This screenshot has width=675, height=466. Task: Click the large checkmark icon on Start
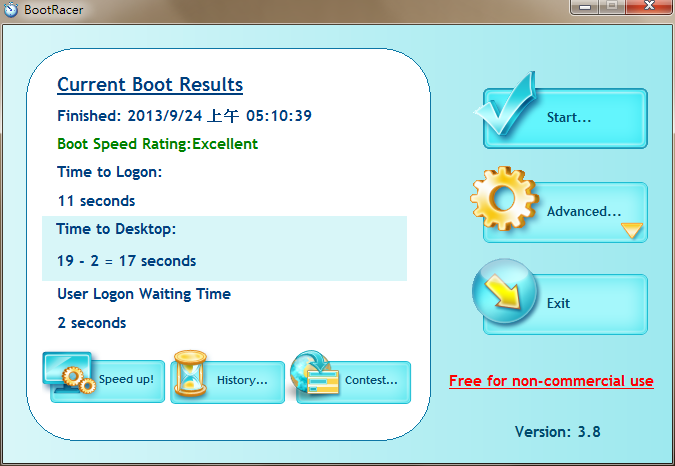(505, 104)
